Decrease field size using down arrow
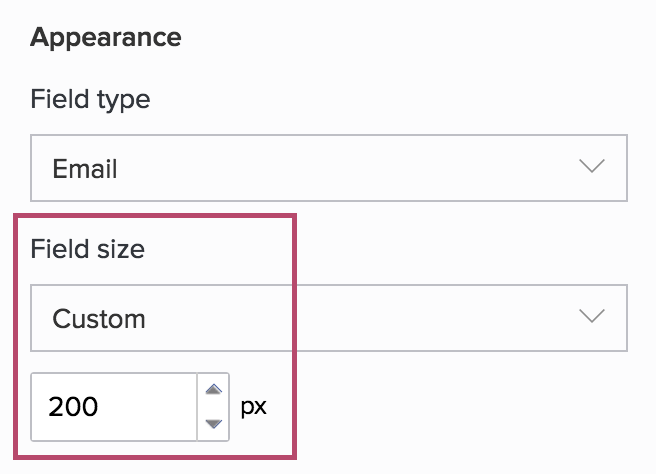Viewport: 656px width, 474px height. (212, 423)
